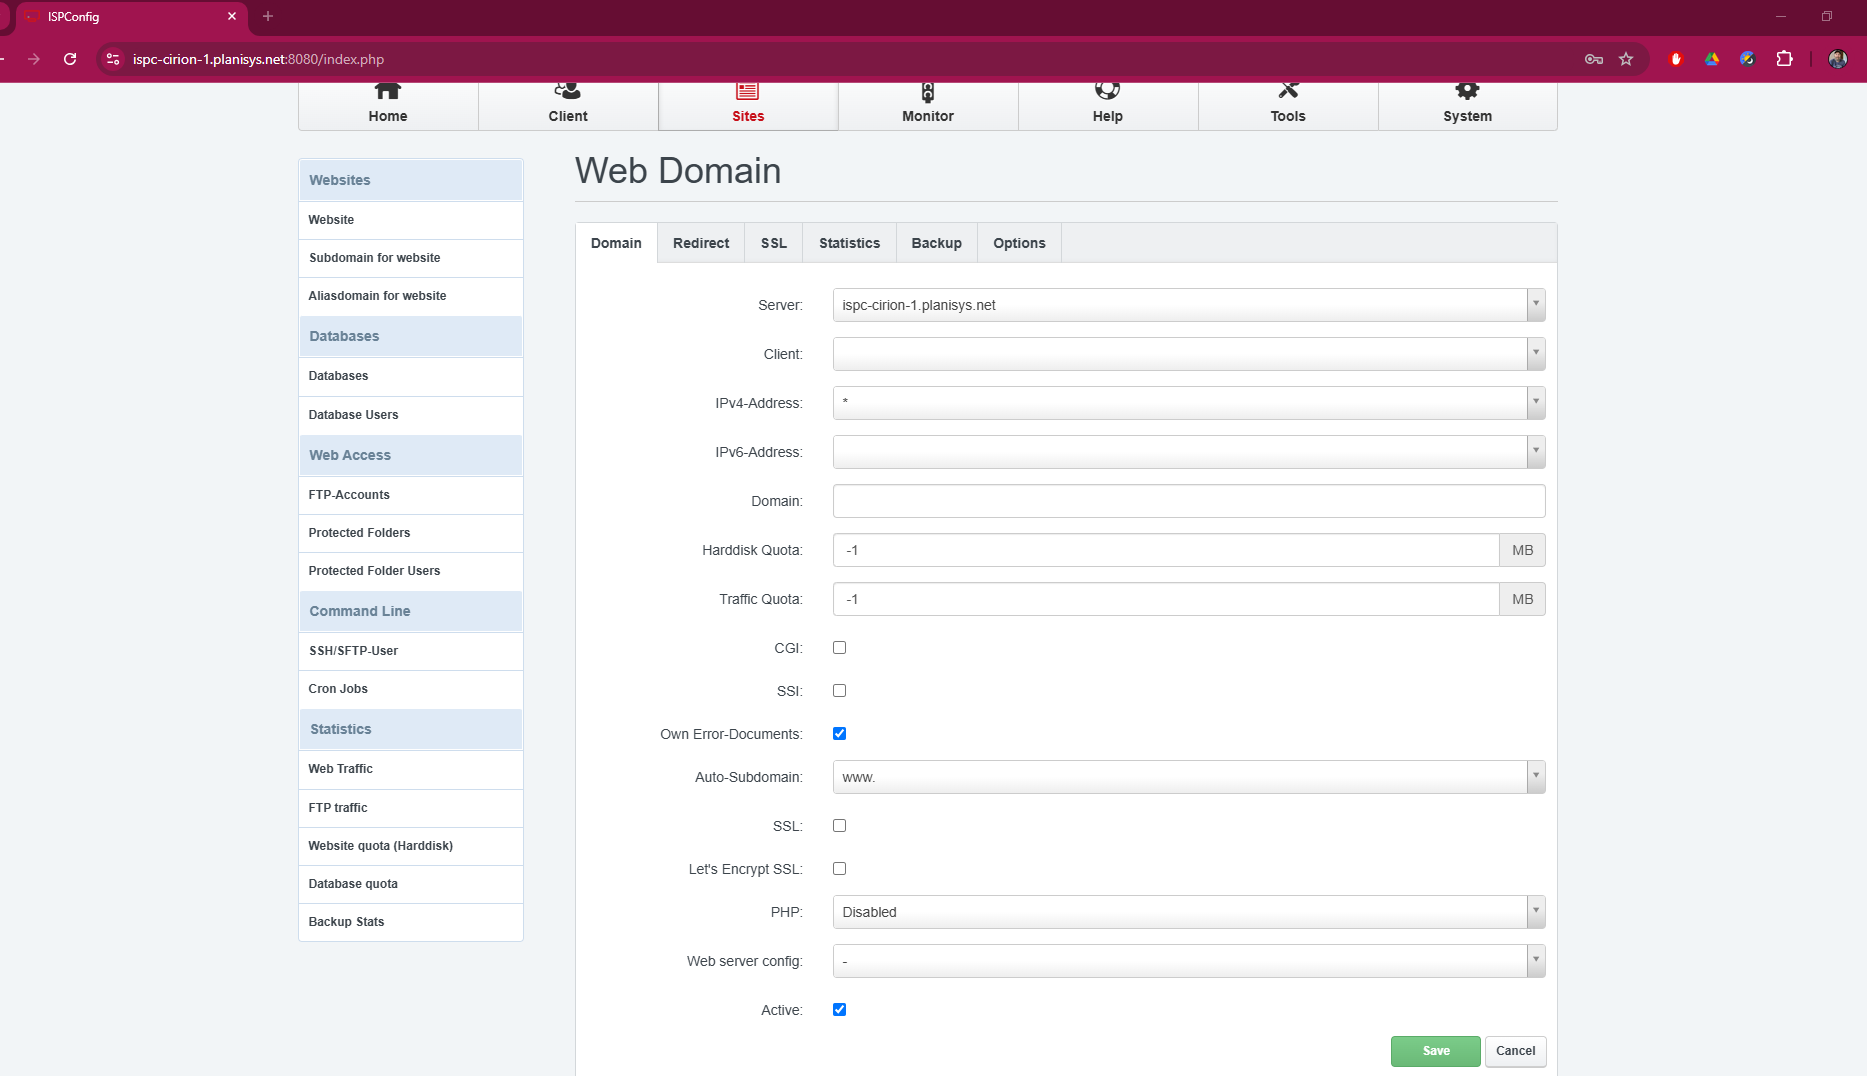Open Database quota sidebar link
This screenshot has width=1867, height=1076.
411,884
